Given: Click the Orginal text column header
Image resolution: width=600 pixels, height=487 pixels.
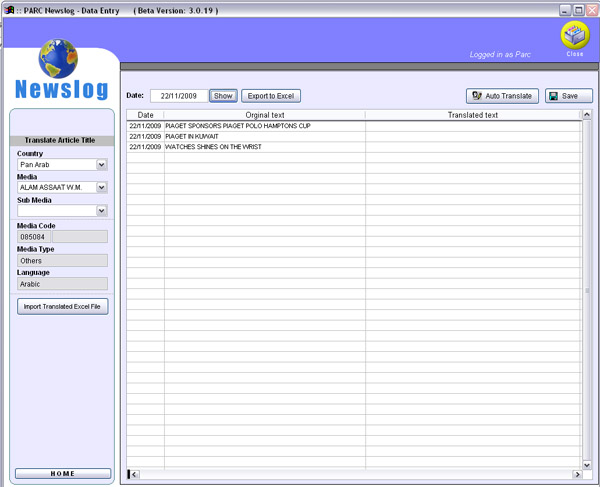Looking at the screenshot, I should [265, 115].
